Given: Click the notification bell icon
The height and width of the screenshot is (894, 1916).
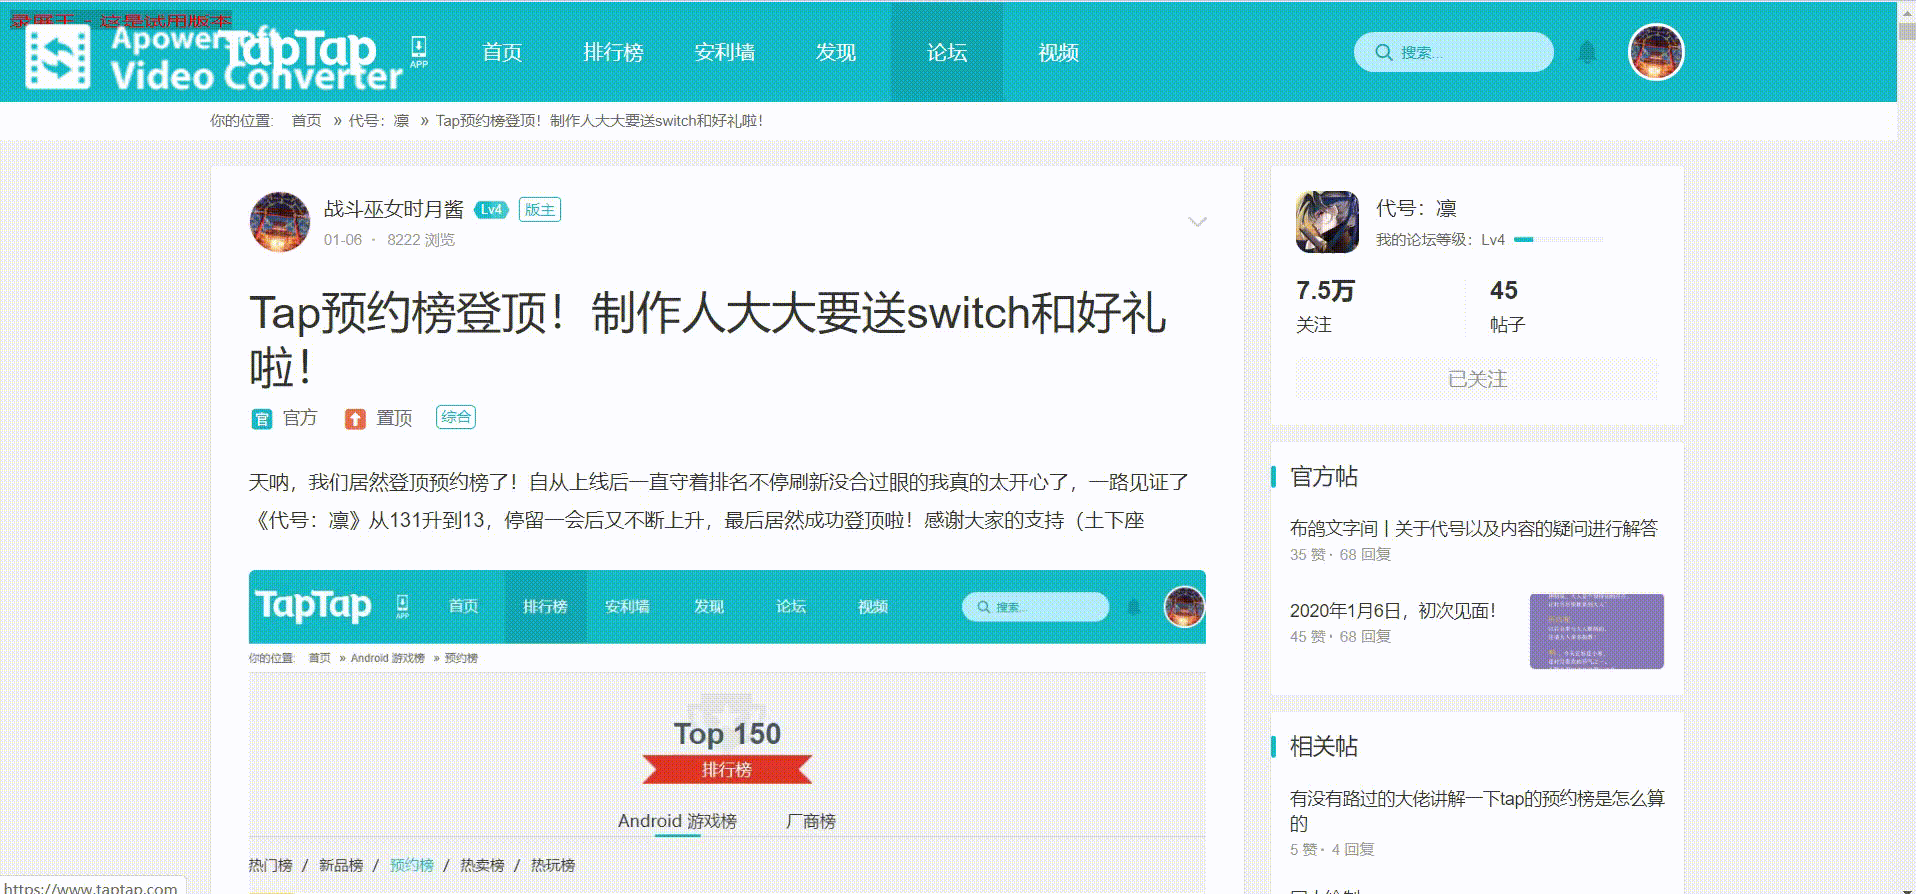Looking at the screenshot, I should click(1587, 52).
